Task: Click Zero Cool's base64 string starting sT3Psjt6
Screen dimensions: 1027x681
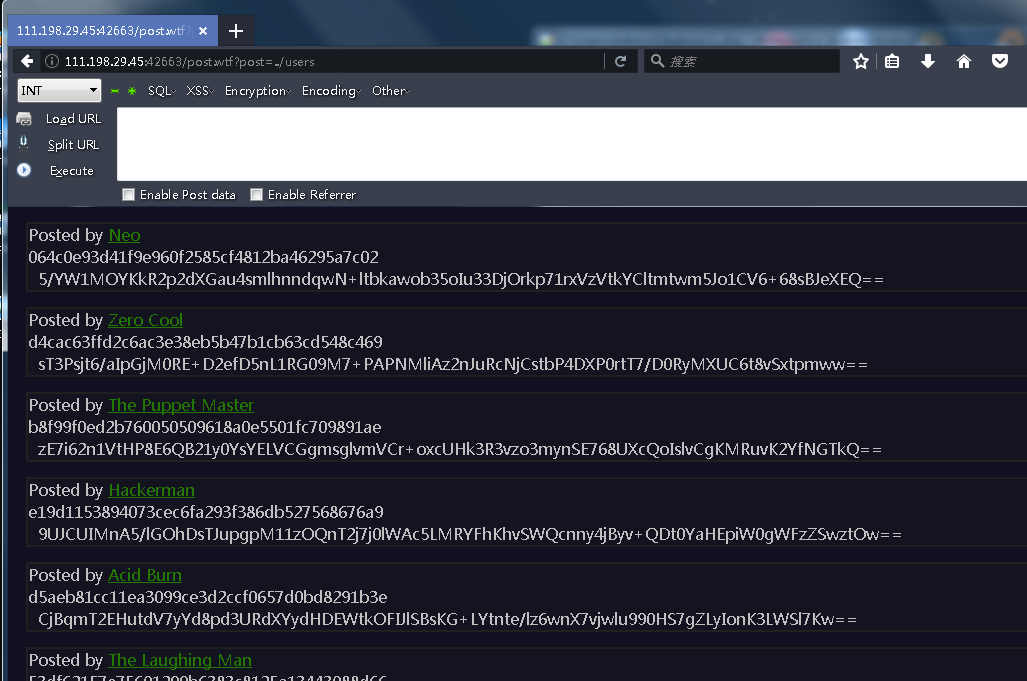Action: (453, 365)
